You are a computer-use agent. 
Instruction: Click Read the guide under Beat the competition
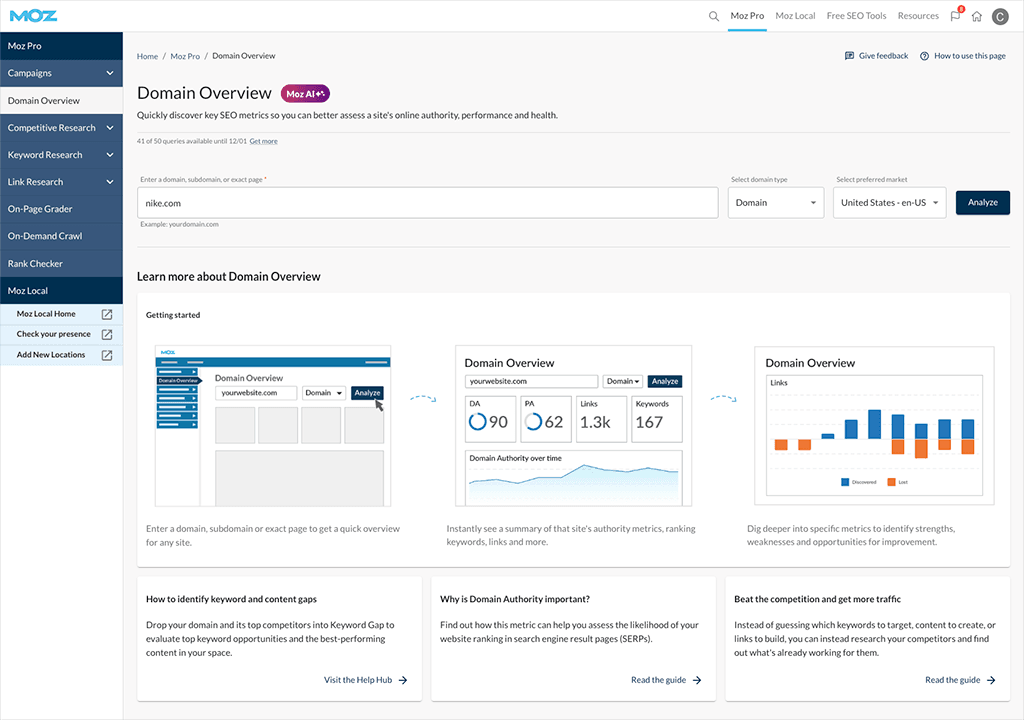click(x=952, y=680)
